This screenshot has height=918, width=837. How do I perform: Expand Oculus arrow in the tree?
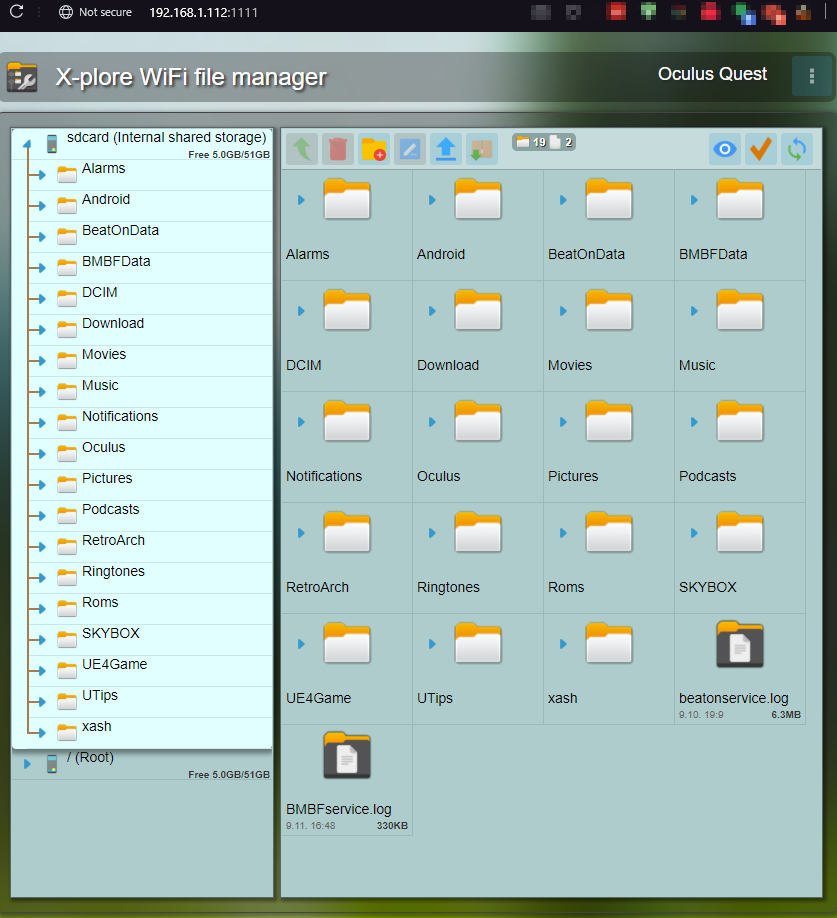coord(41,454)
